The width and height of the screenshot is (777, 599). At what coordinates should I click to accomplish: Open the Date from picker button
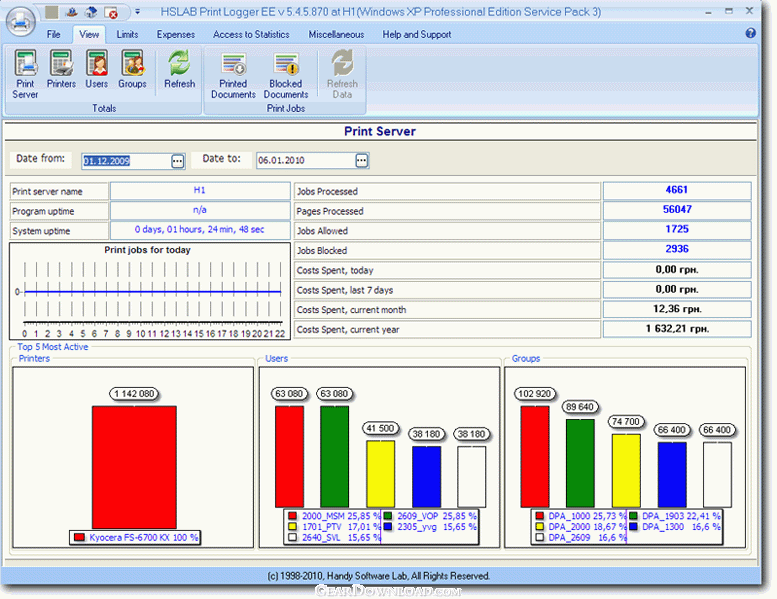(178, 160)
